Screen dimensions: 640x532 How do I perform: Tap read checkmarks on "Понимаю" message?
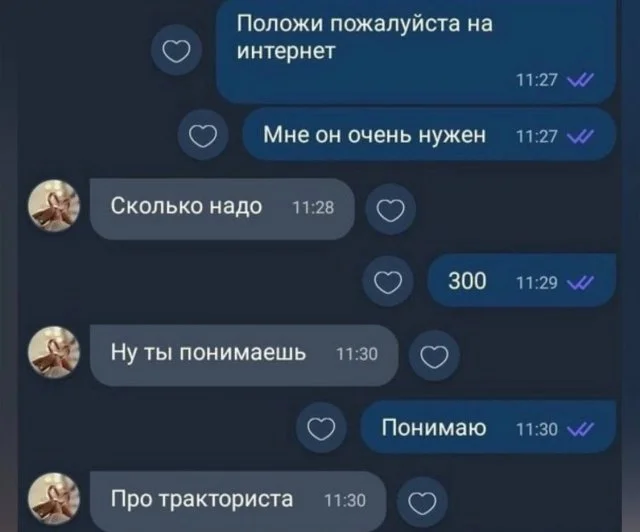pyautogui.click(x=580, y=429)
